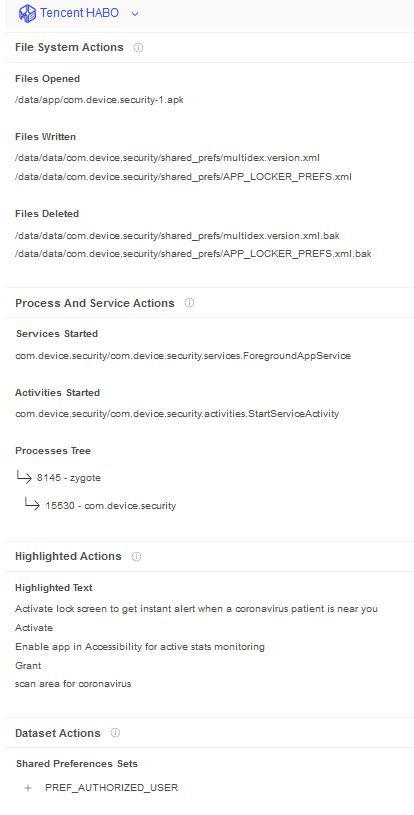Click the APP_LOCKER_PREFS.xml written file path

click(x=183, y=177)
